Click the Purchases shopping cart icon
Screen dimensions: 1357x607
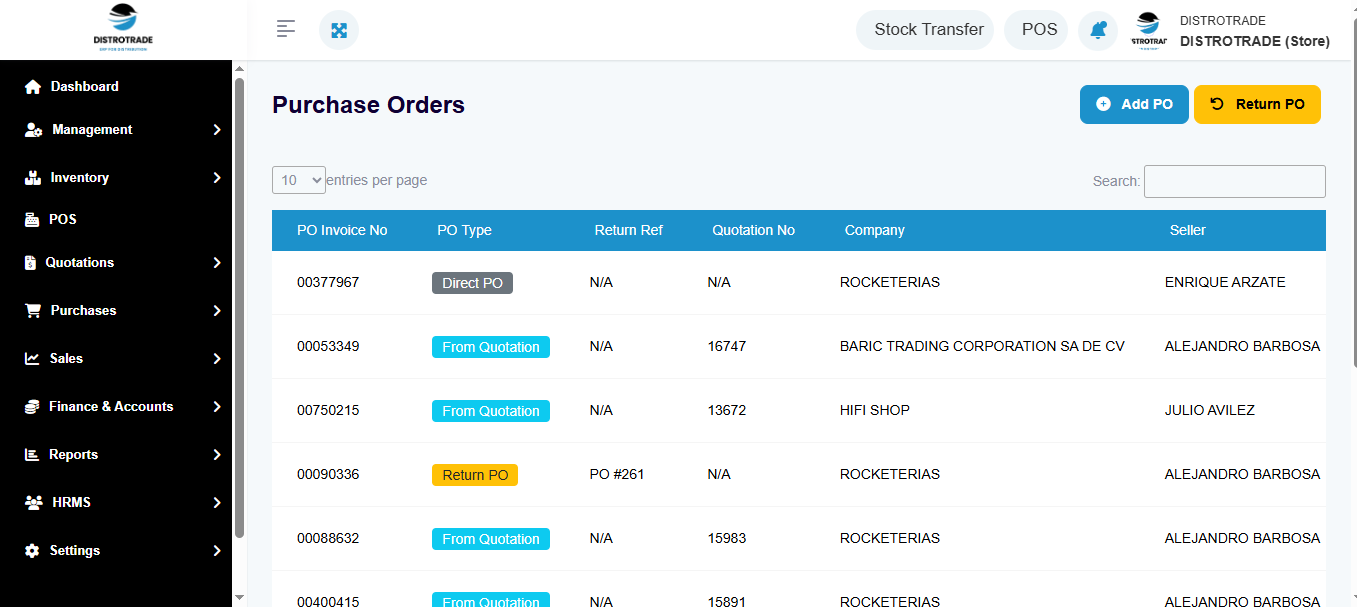click(x=33, y=311)
